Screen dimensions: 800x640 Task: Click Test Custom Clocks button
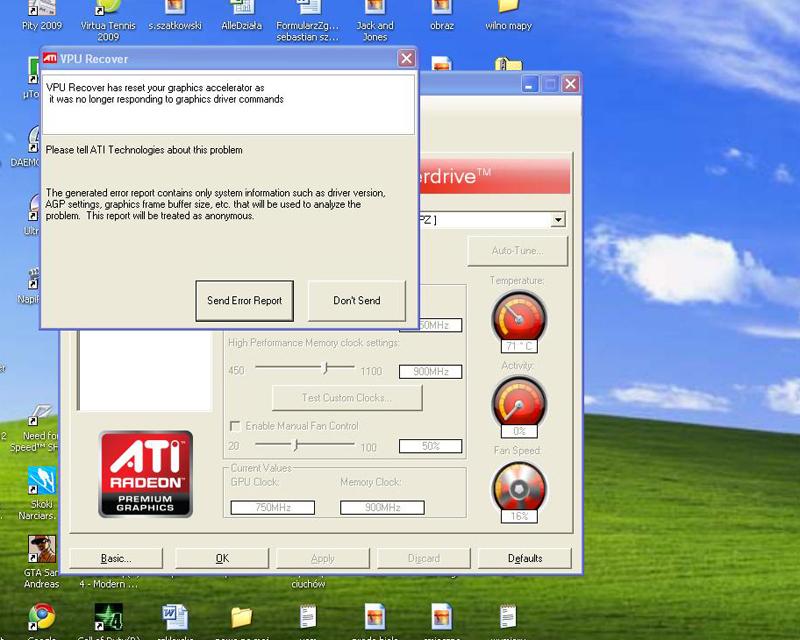(347, 398)
